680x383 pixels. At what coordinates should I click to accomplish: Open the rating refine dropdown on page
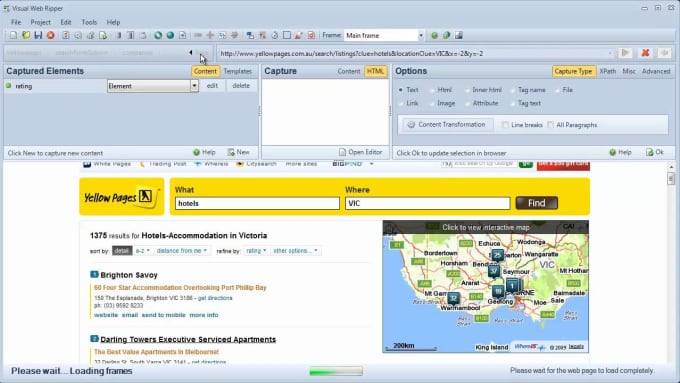256,251
